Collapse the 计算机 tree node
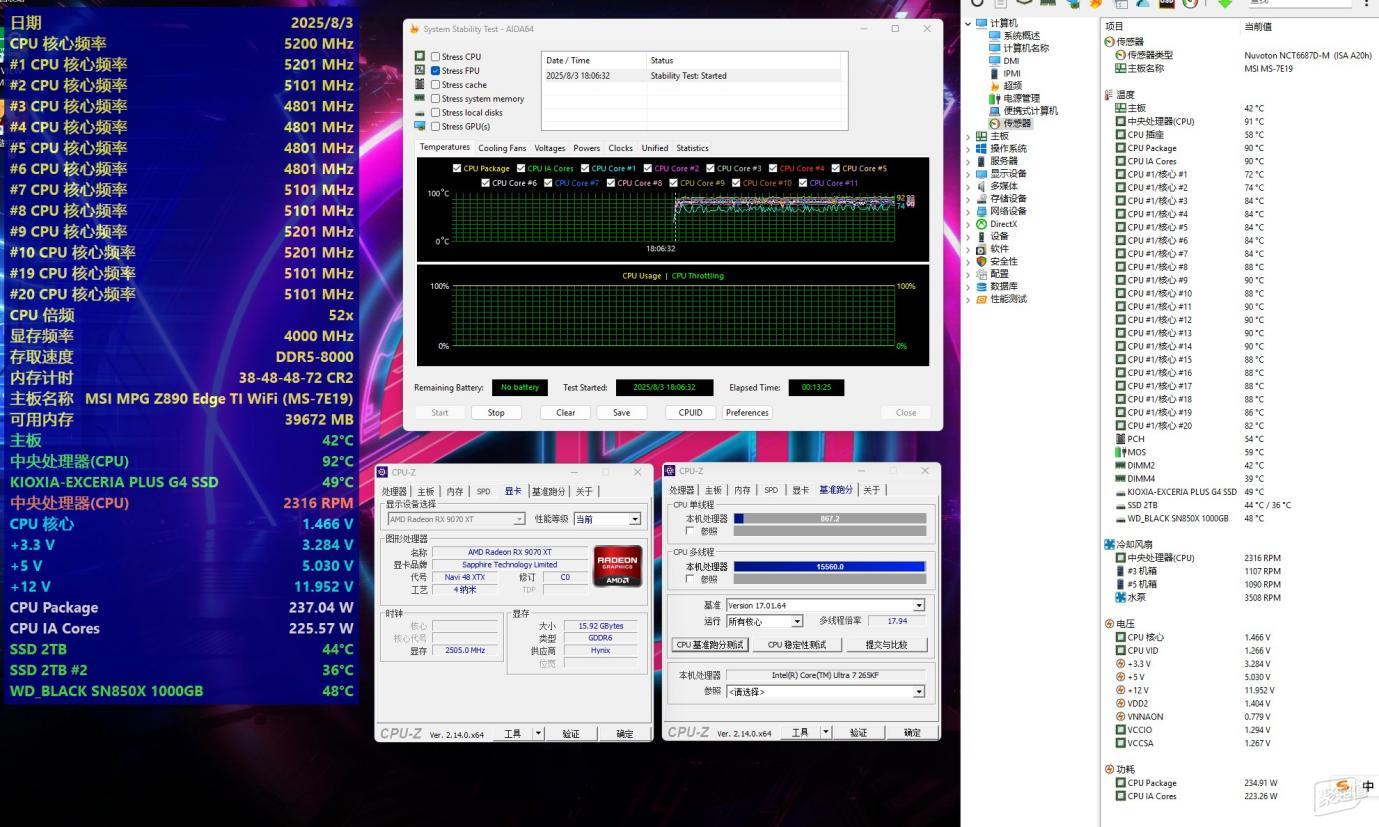Image resolution: width=1379 pixels, height=827 pixels. [x=968, y=23]
